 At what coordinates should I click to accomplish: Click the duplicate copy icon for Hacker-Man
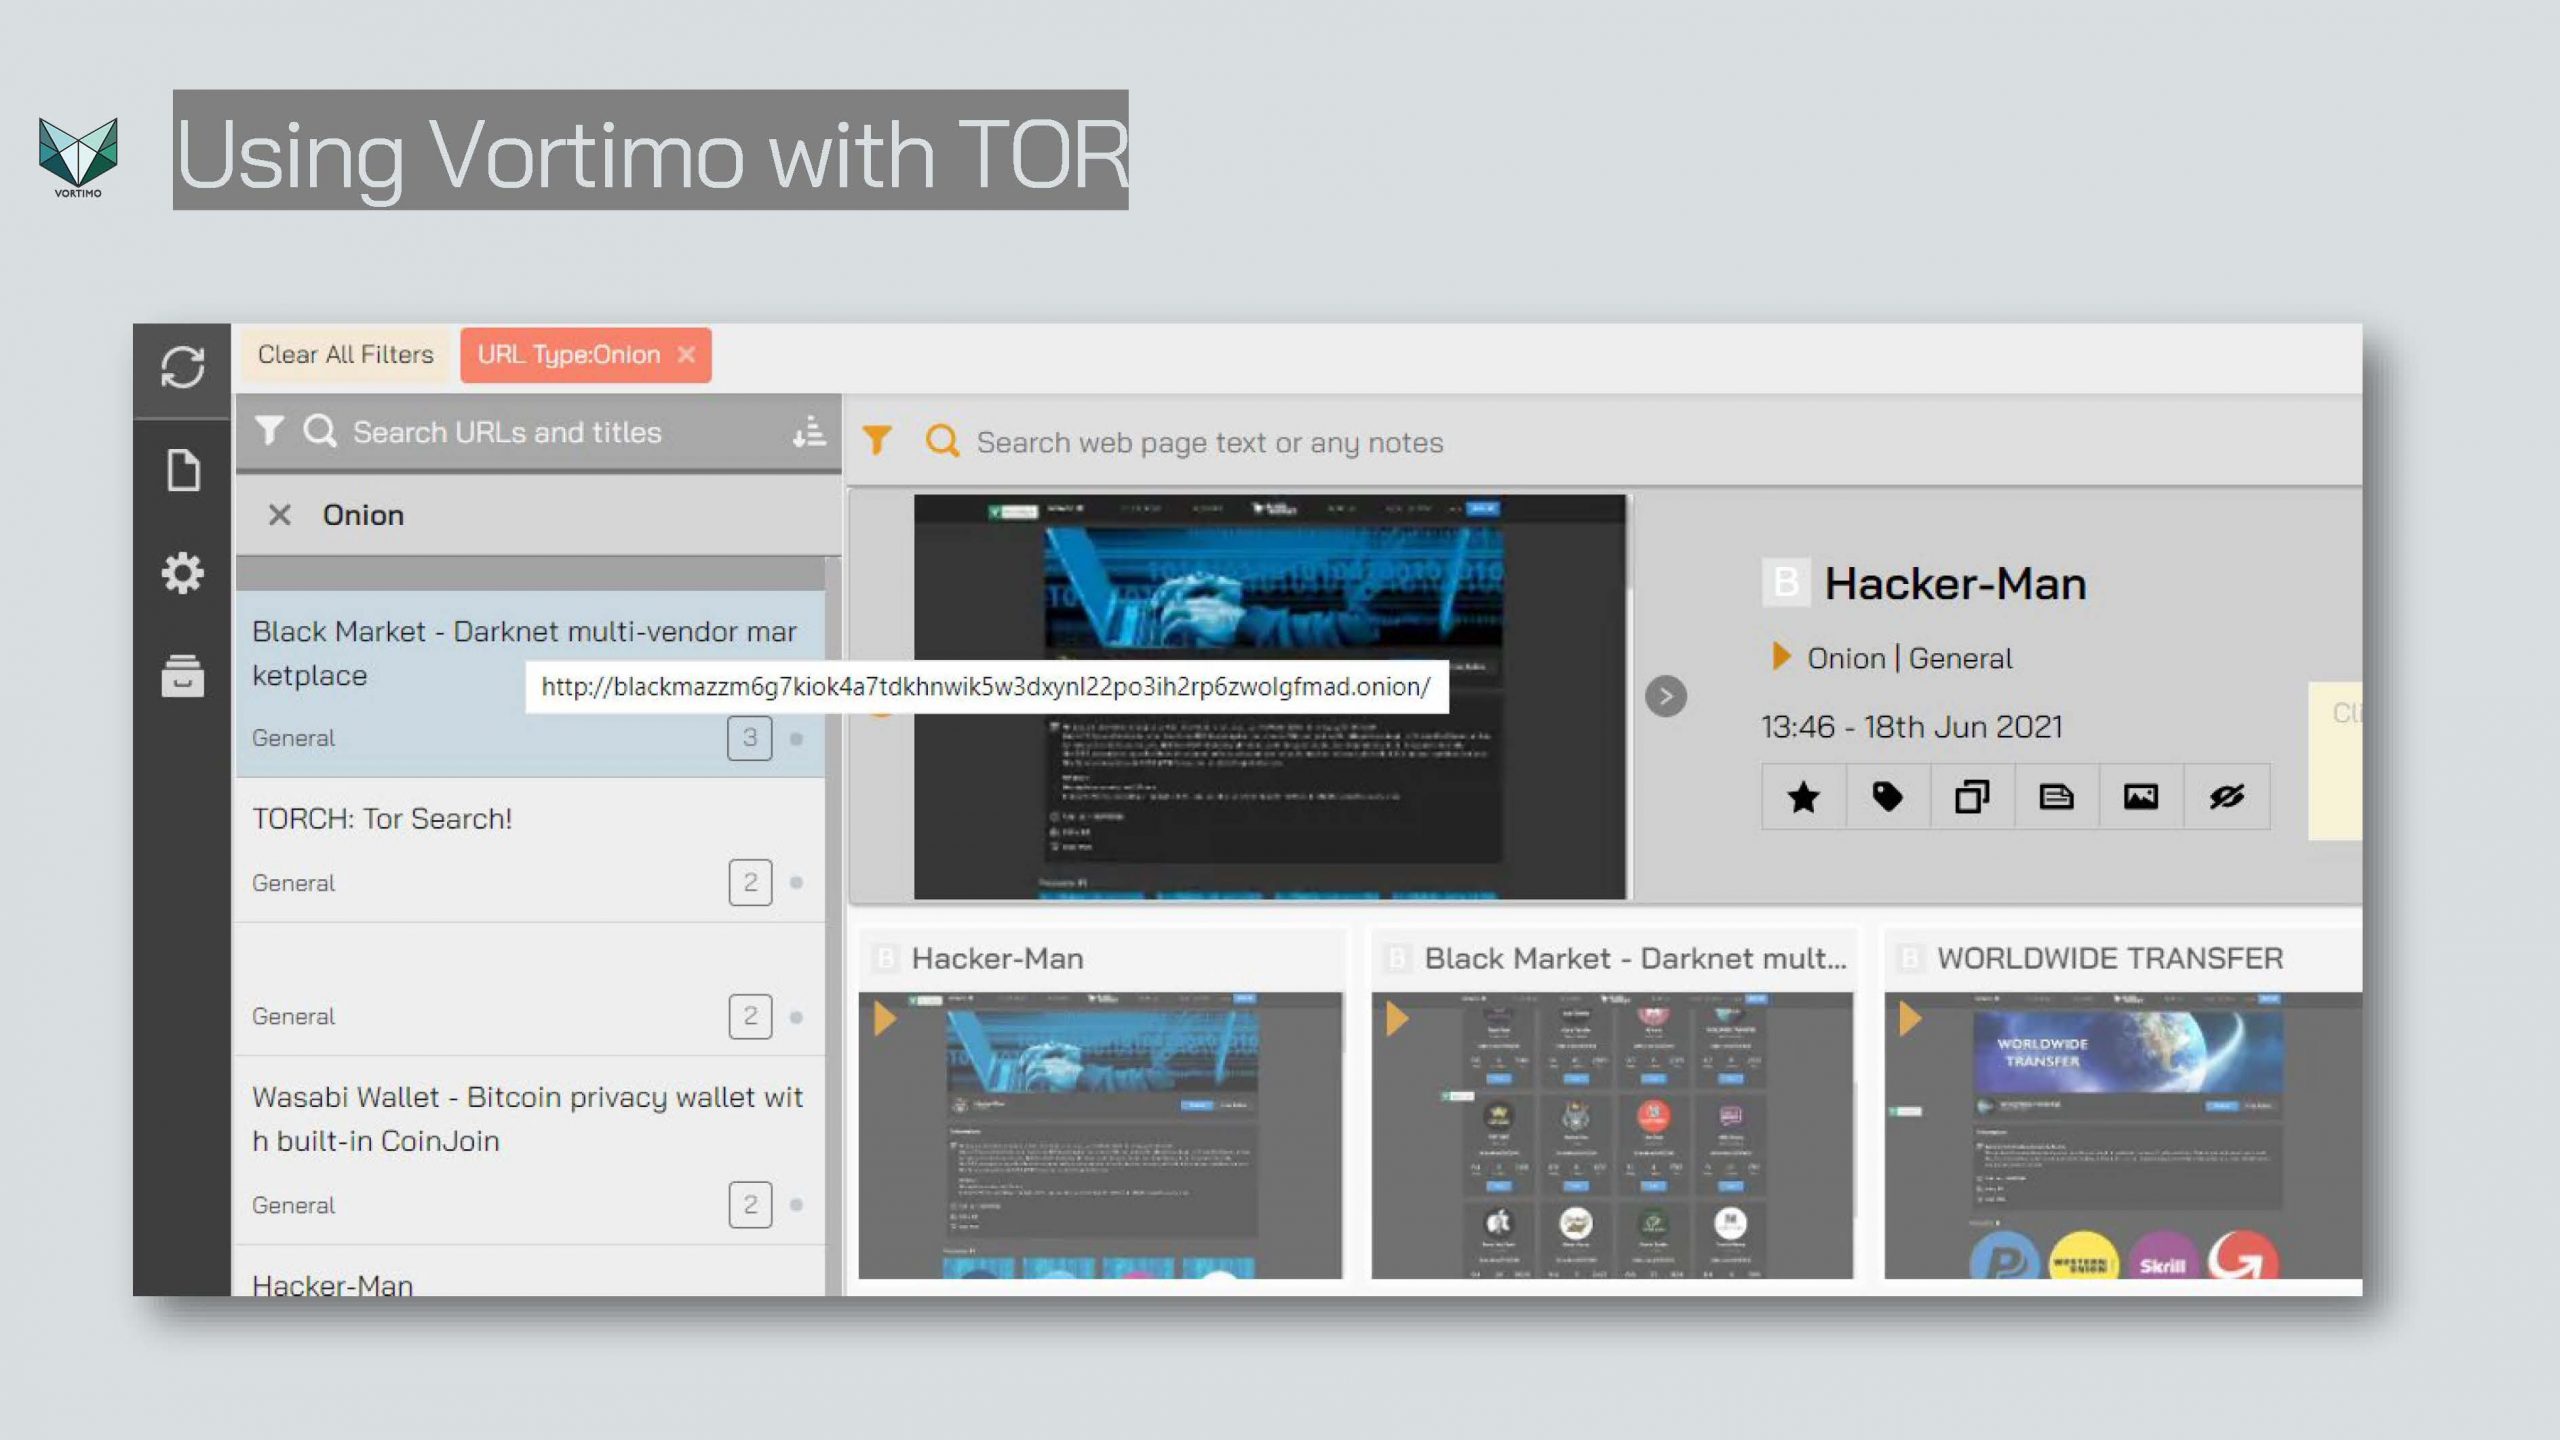(1972, 797)
